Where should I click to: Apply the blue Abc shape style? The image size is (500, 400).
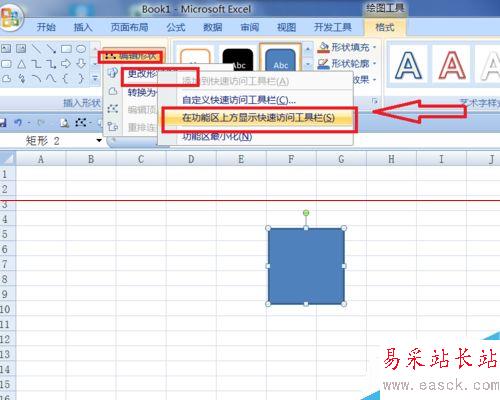pyautogui.click(x=280, y=57)
